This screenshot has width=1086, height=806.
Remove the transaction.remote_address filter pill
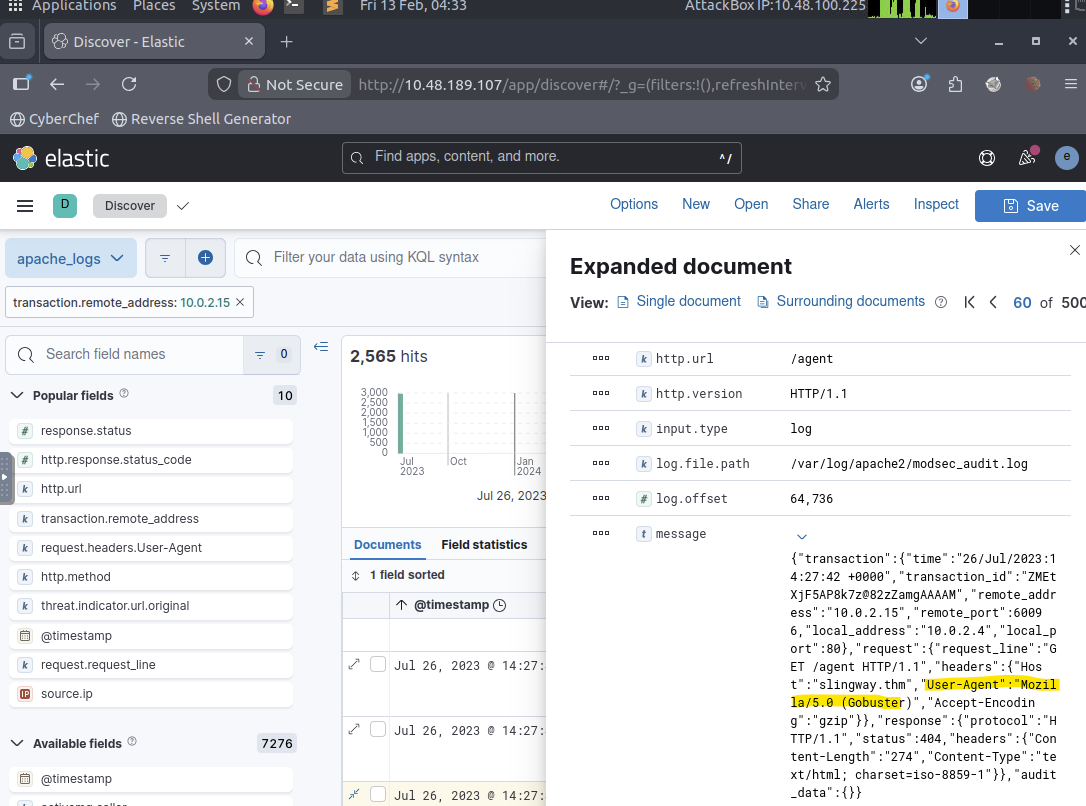tap(240, 302)
